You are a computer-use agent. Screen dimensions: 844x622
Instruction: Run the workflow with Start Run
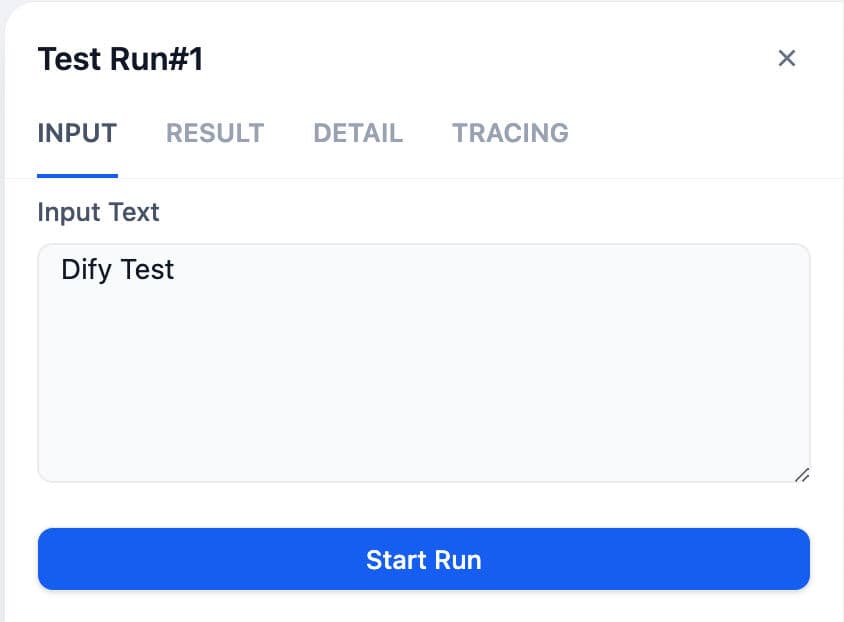pos(423,559)
